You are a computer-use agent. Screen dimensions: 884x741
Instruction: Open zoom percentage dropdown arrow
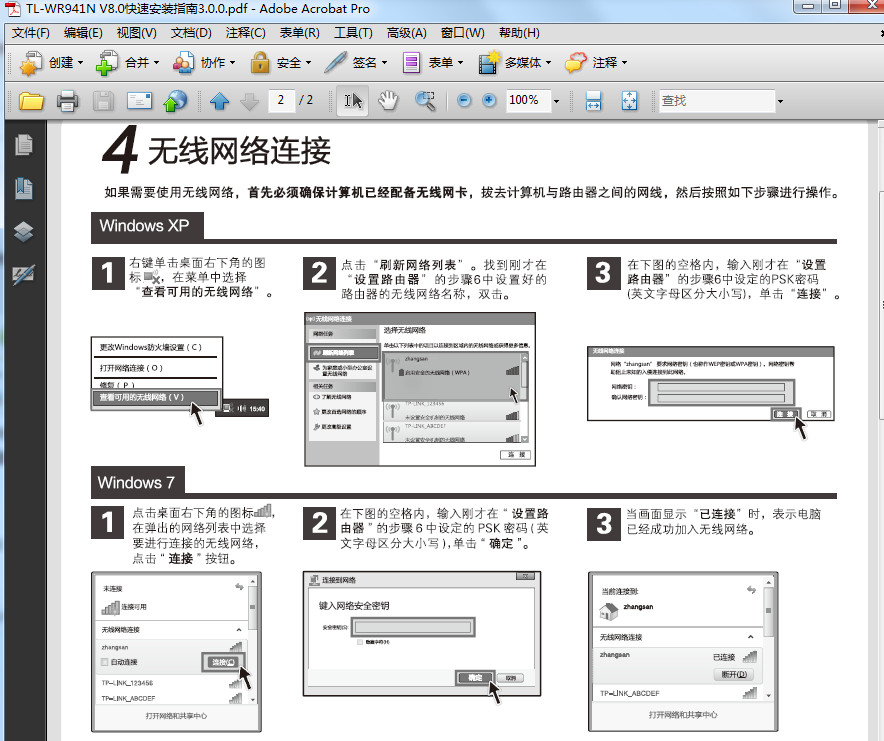coord(556,102)
